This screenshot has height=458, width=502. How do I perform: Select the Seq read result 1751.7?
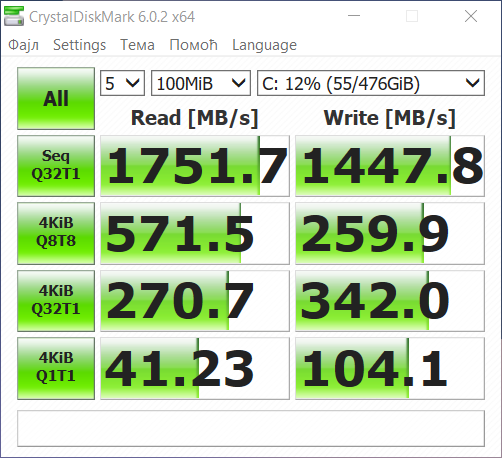pos(195,166)
